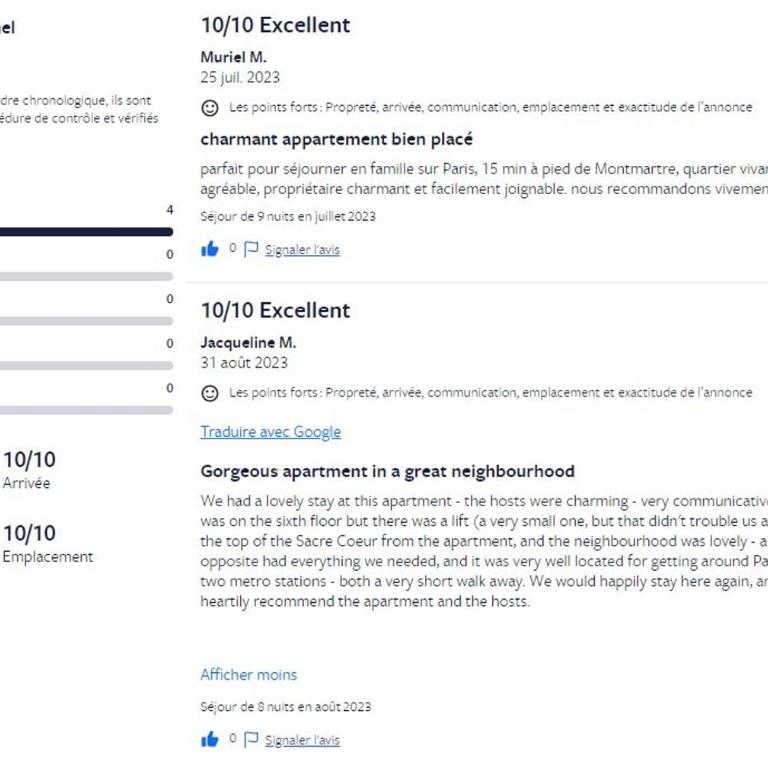The width and height of the screenshot is (768, 768).
Task: Open 'Signaler l'avis' link under Jacqueline's review
Action: tap(302, 740)
